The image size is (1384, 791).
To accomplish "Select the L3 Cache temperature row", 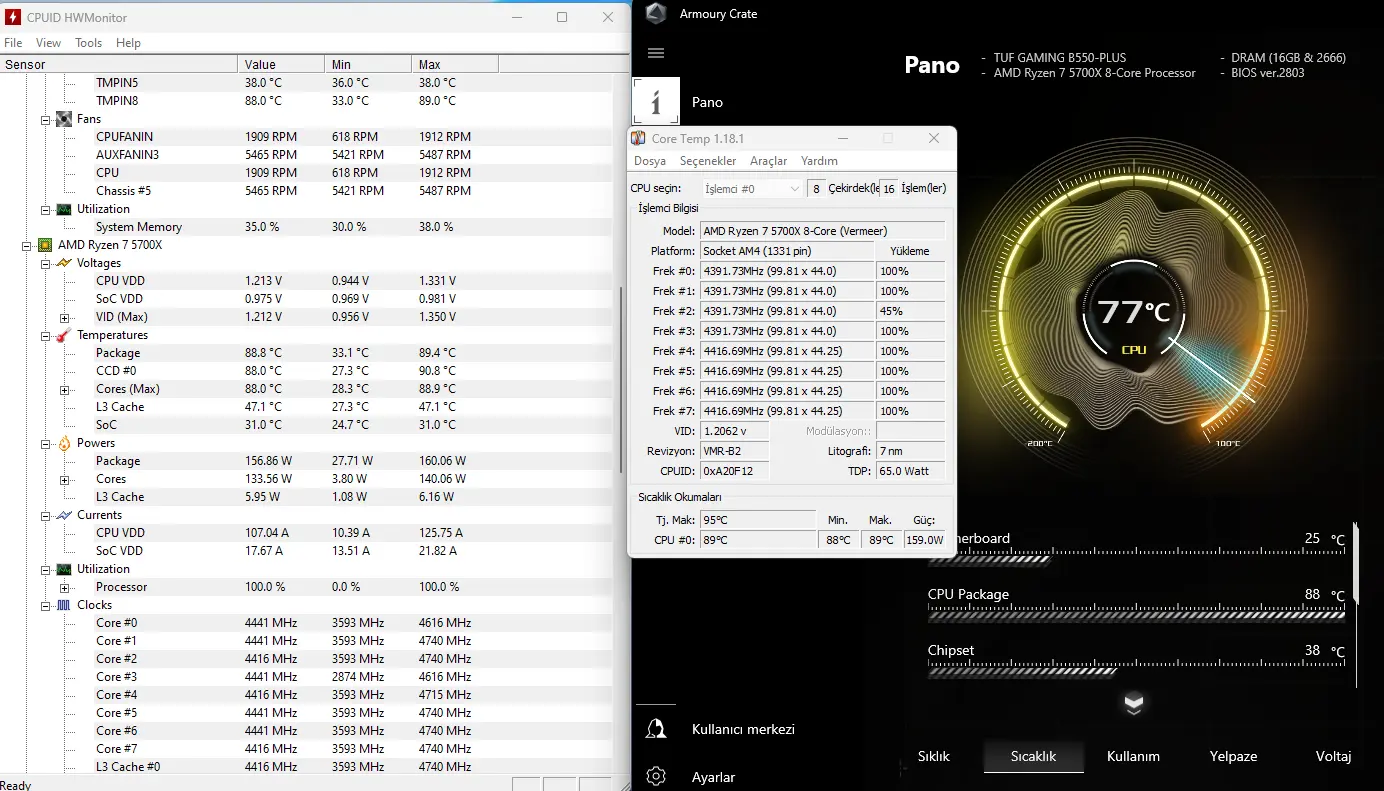I will [305, 407].
